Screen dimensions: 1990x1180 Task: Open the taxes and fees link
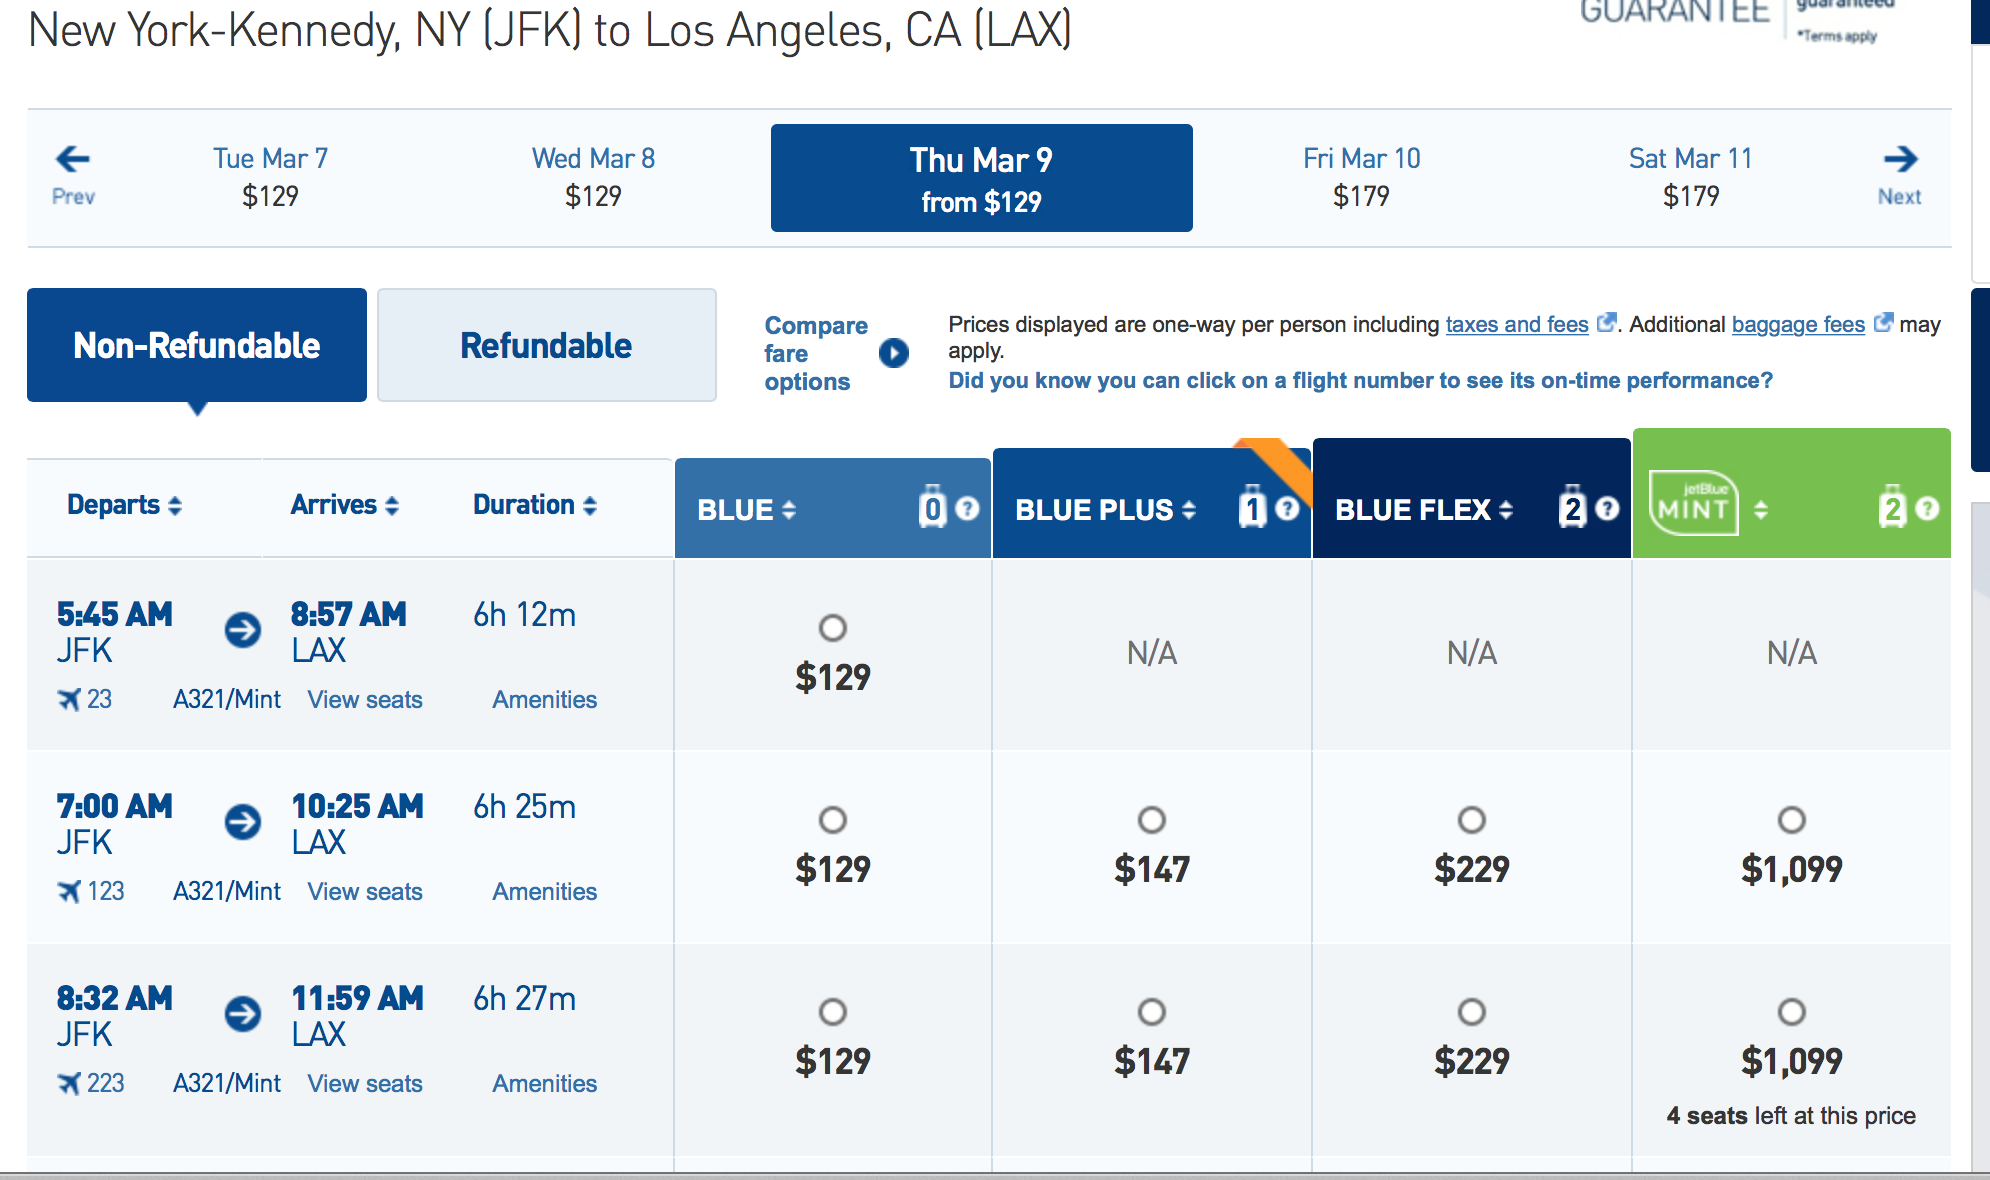pyautogui.click(x=1516, y=325)
